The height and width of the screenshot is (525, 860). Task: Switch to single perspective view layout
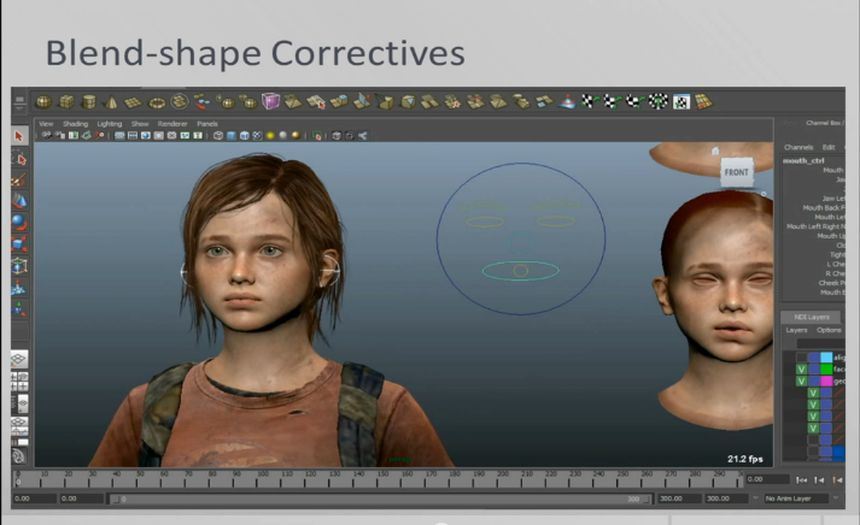19,359
